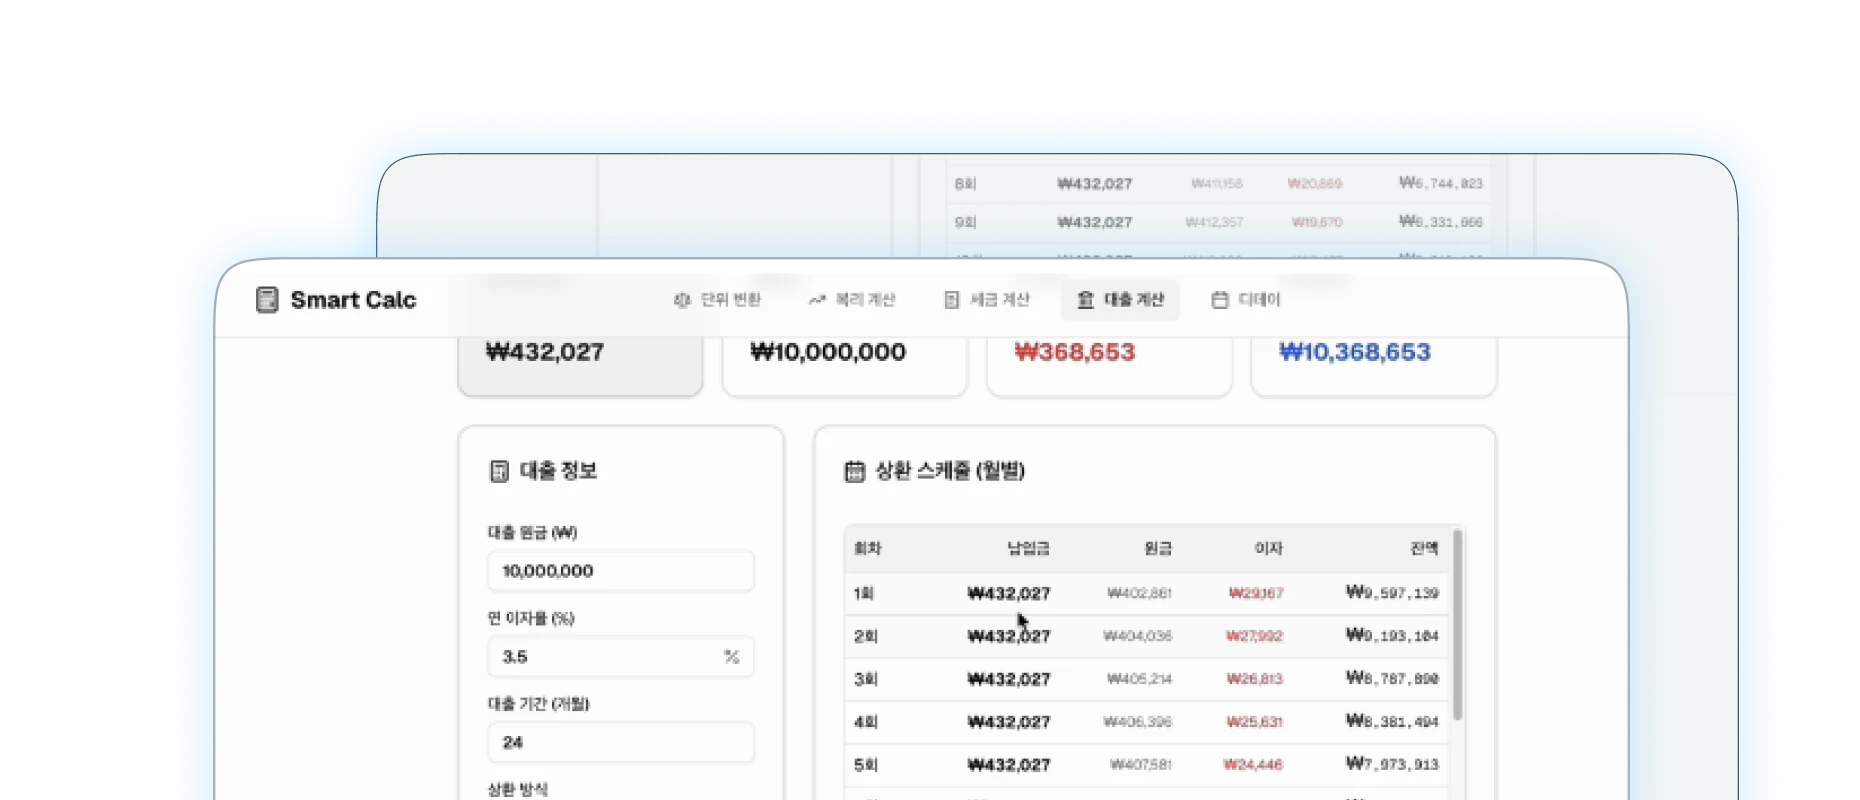Click balance ₩8,381,494 in 4회 row
1860x800 pixels.
[1393, 722]
